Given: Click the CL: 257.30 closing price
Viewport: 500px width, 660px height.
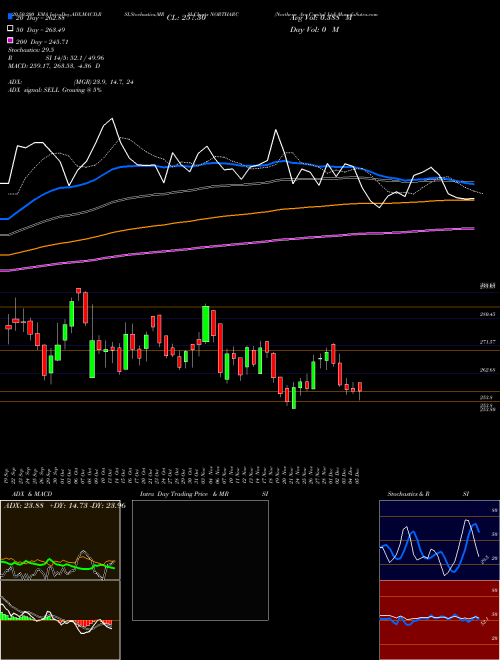Looking at the screenshot, I should pyautogui.click(x=186, y=18).
